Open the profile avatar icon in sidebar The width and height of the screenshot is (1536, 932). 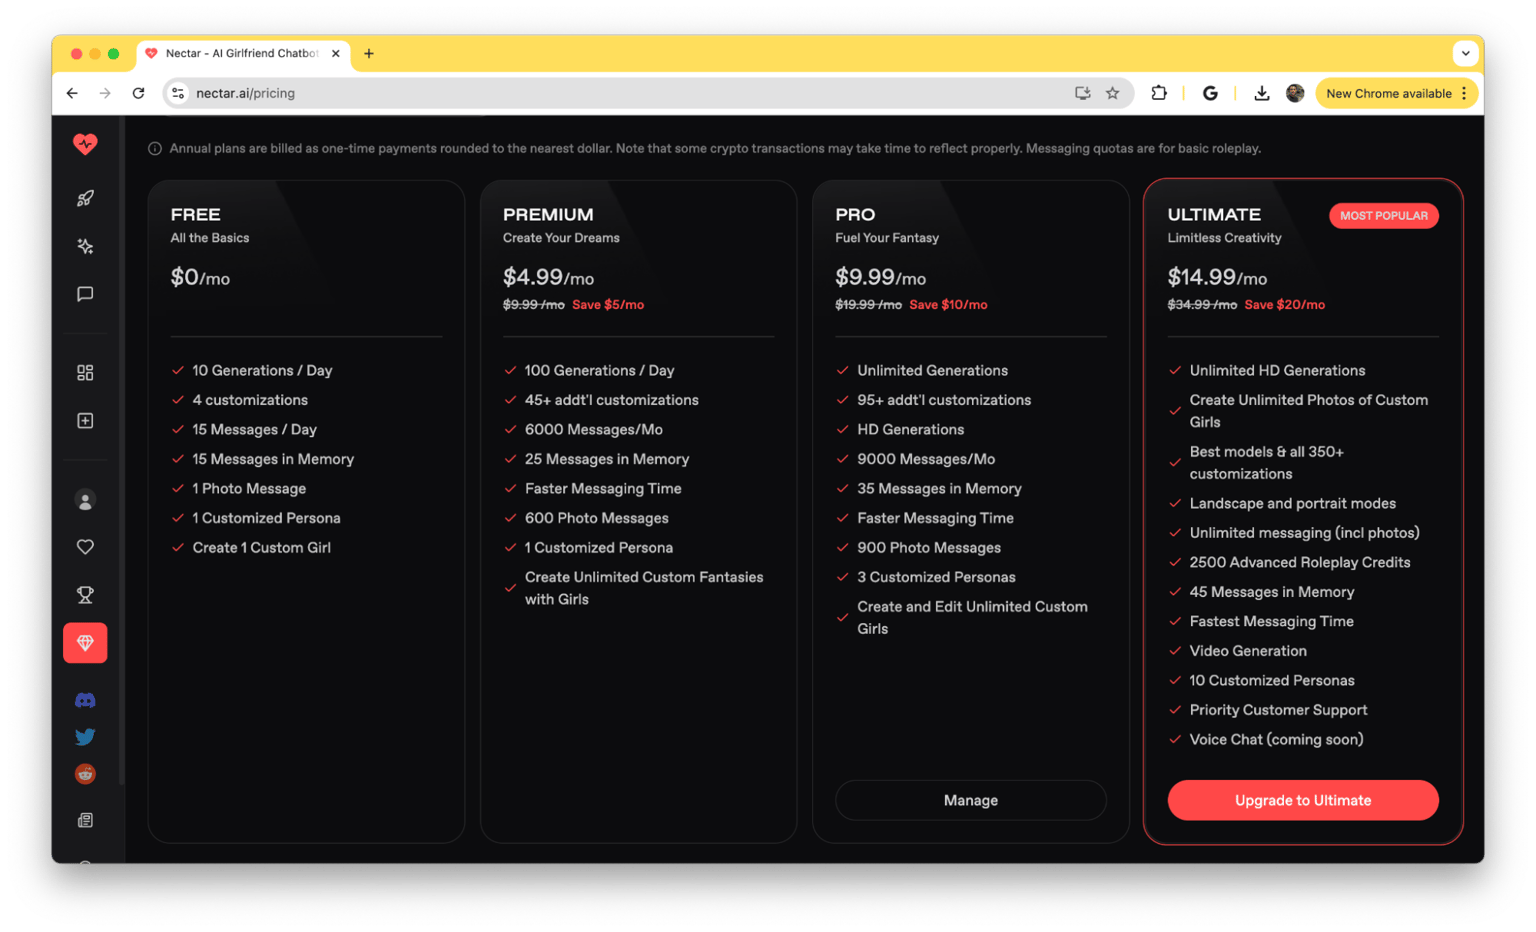click(x=85, y=500)
